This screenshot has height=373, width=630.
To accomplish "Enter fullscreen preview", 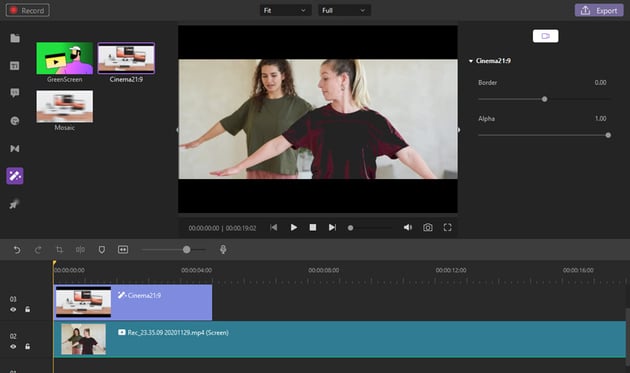I will 448,227.
